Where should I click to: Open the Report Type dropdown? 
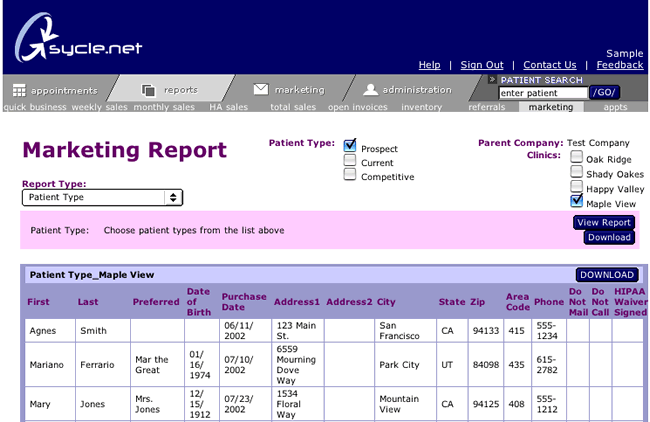pos(102,198)
